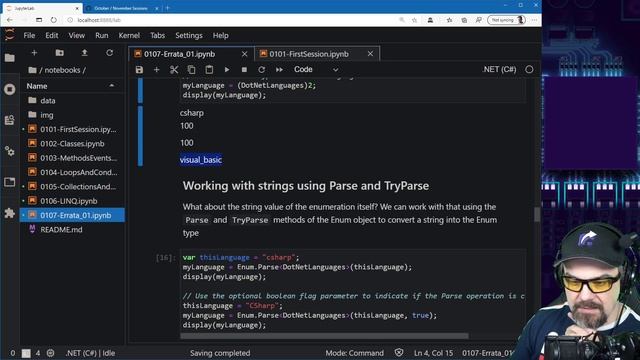
Task: Open 0102-Classes.ipynb in file list
Action: (x=72, y=144)
